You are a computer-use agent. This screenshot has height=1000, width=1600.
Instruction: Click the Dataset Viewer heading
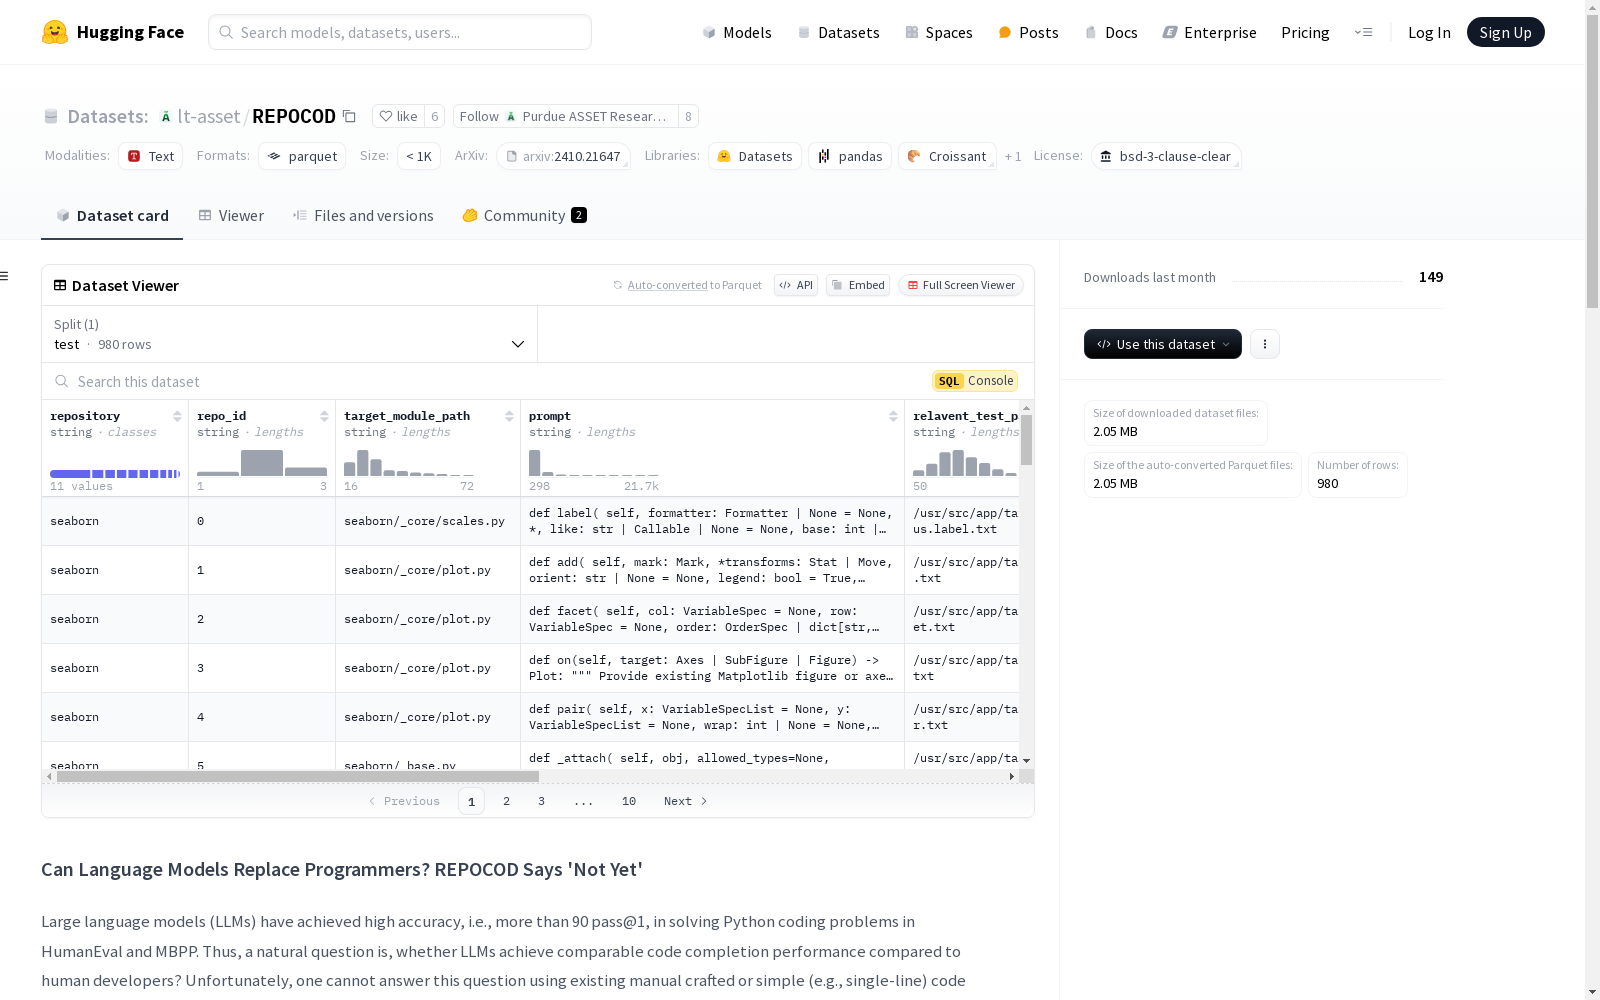[125, 286]
